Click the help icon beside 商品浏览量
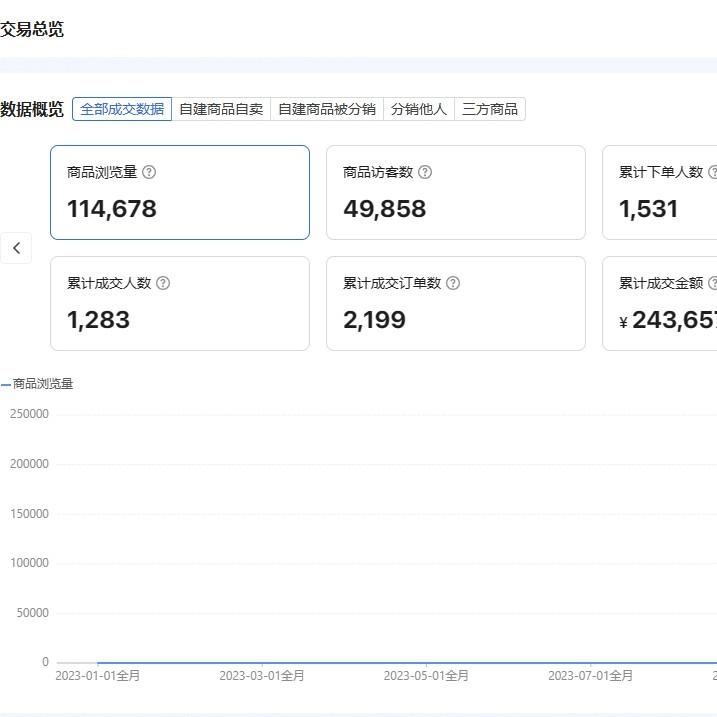The image size is (717, 717). pos(149,172)
